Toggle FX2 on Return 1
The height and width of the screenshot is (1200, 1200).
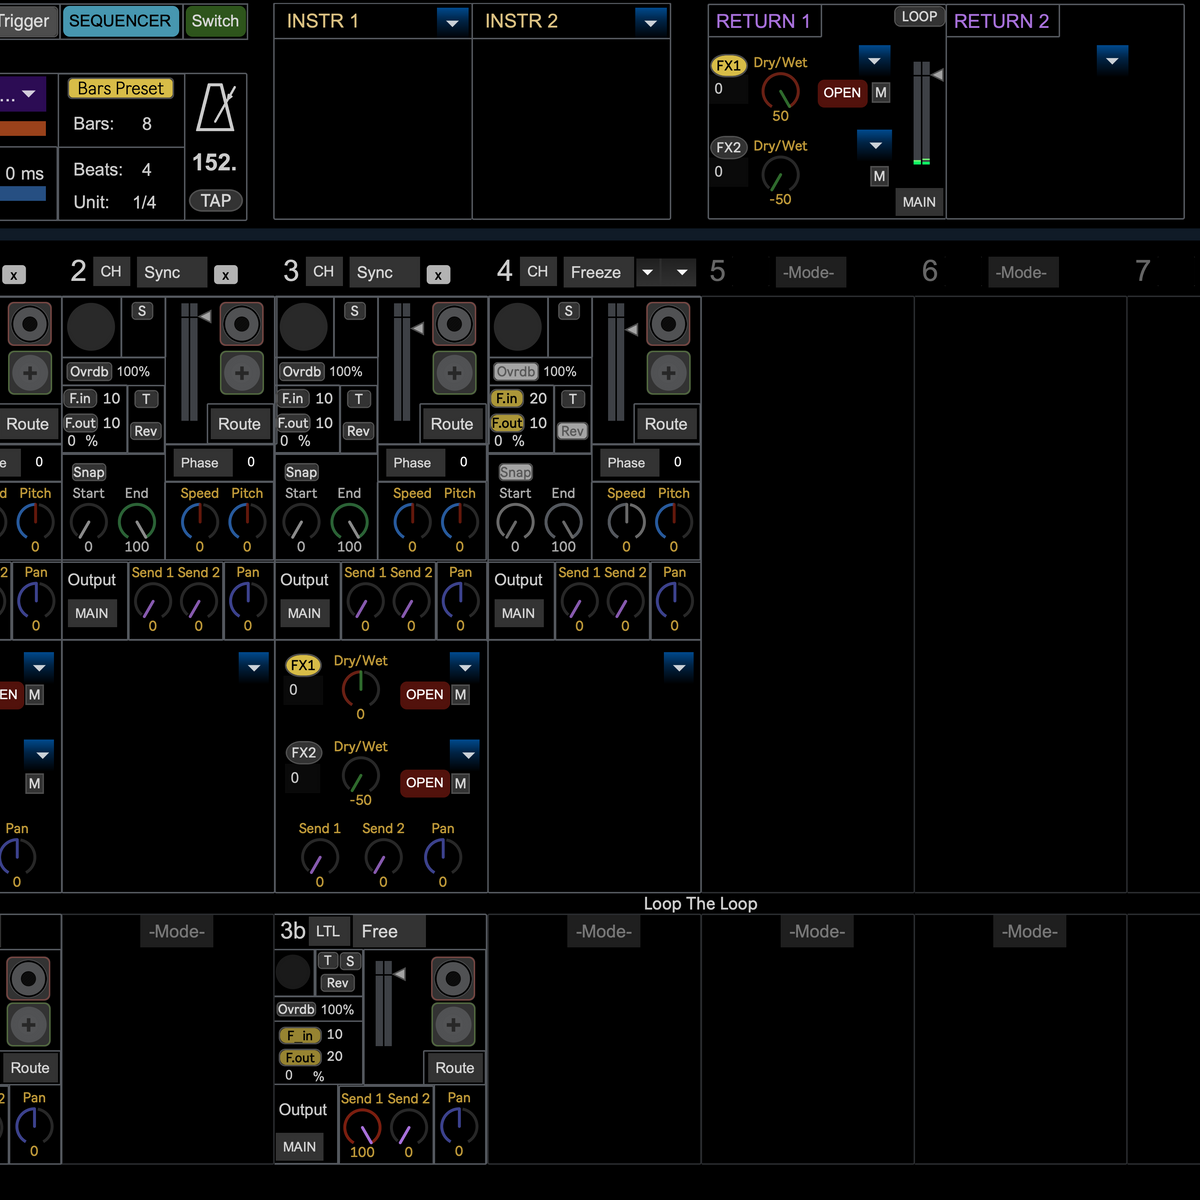[x=729, y=147]
